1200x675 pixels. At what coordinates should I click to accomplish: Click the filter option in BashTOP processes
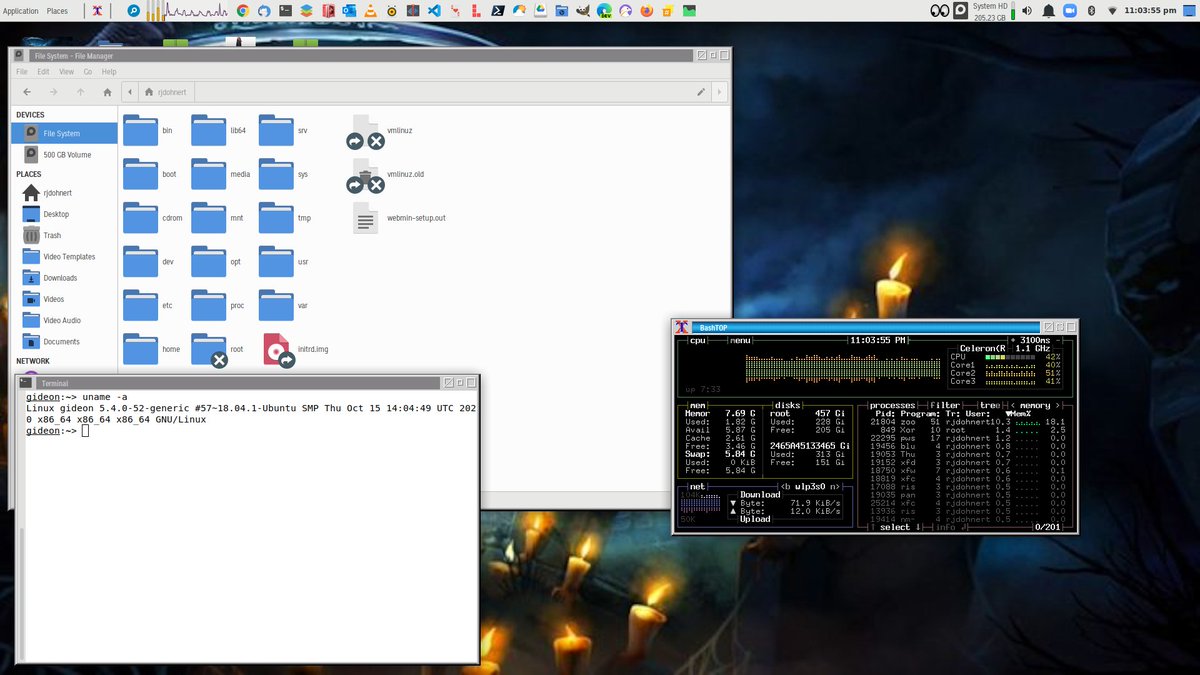[x=945, y=405]
